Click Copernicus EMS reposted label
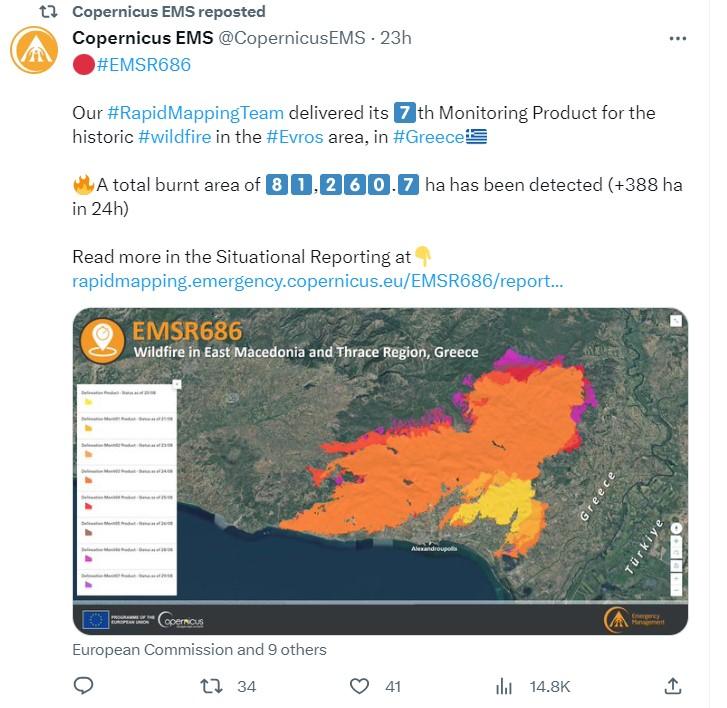 tap(169, 12)
